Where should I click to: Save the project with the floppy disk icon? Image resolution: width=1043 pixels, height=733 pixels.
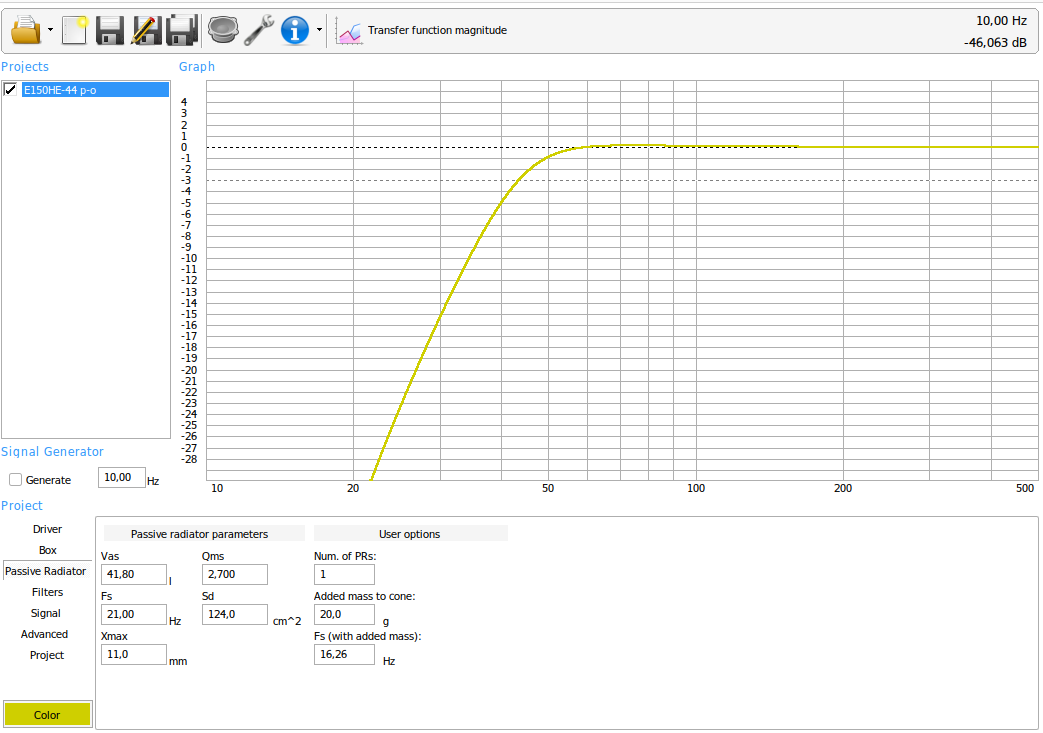pyautogui.click(x=110, y=30)
